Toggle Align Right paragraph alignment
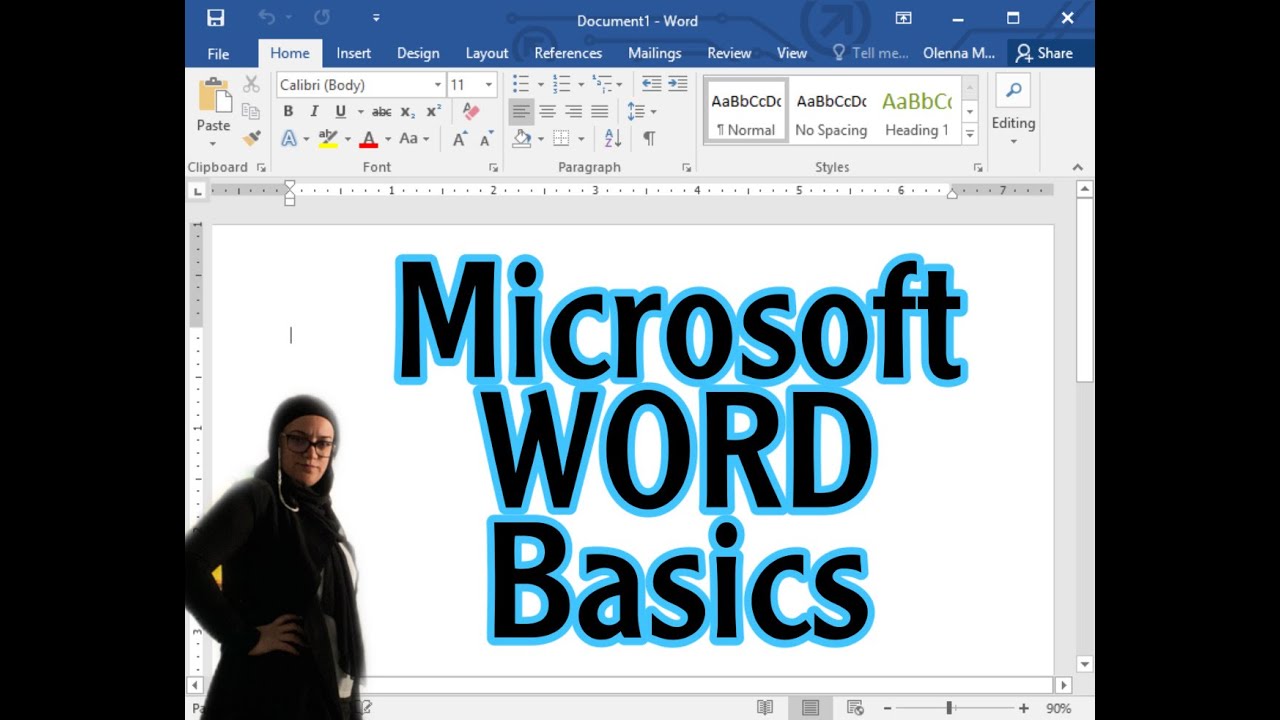The height and width of the screenshot is (720, 1280). pyautogui.click(x=574, y=111)
